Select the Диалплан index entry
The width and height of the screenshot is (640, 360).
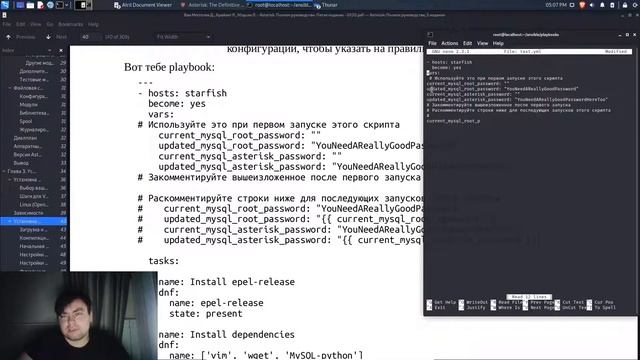pyautogui.click(x=25, y=138)
